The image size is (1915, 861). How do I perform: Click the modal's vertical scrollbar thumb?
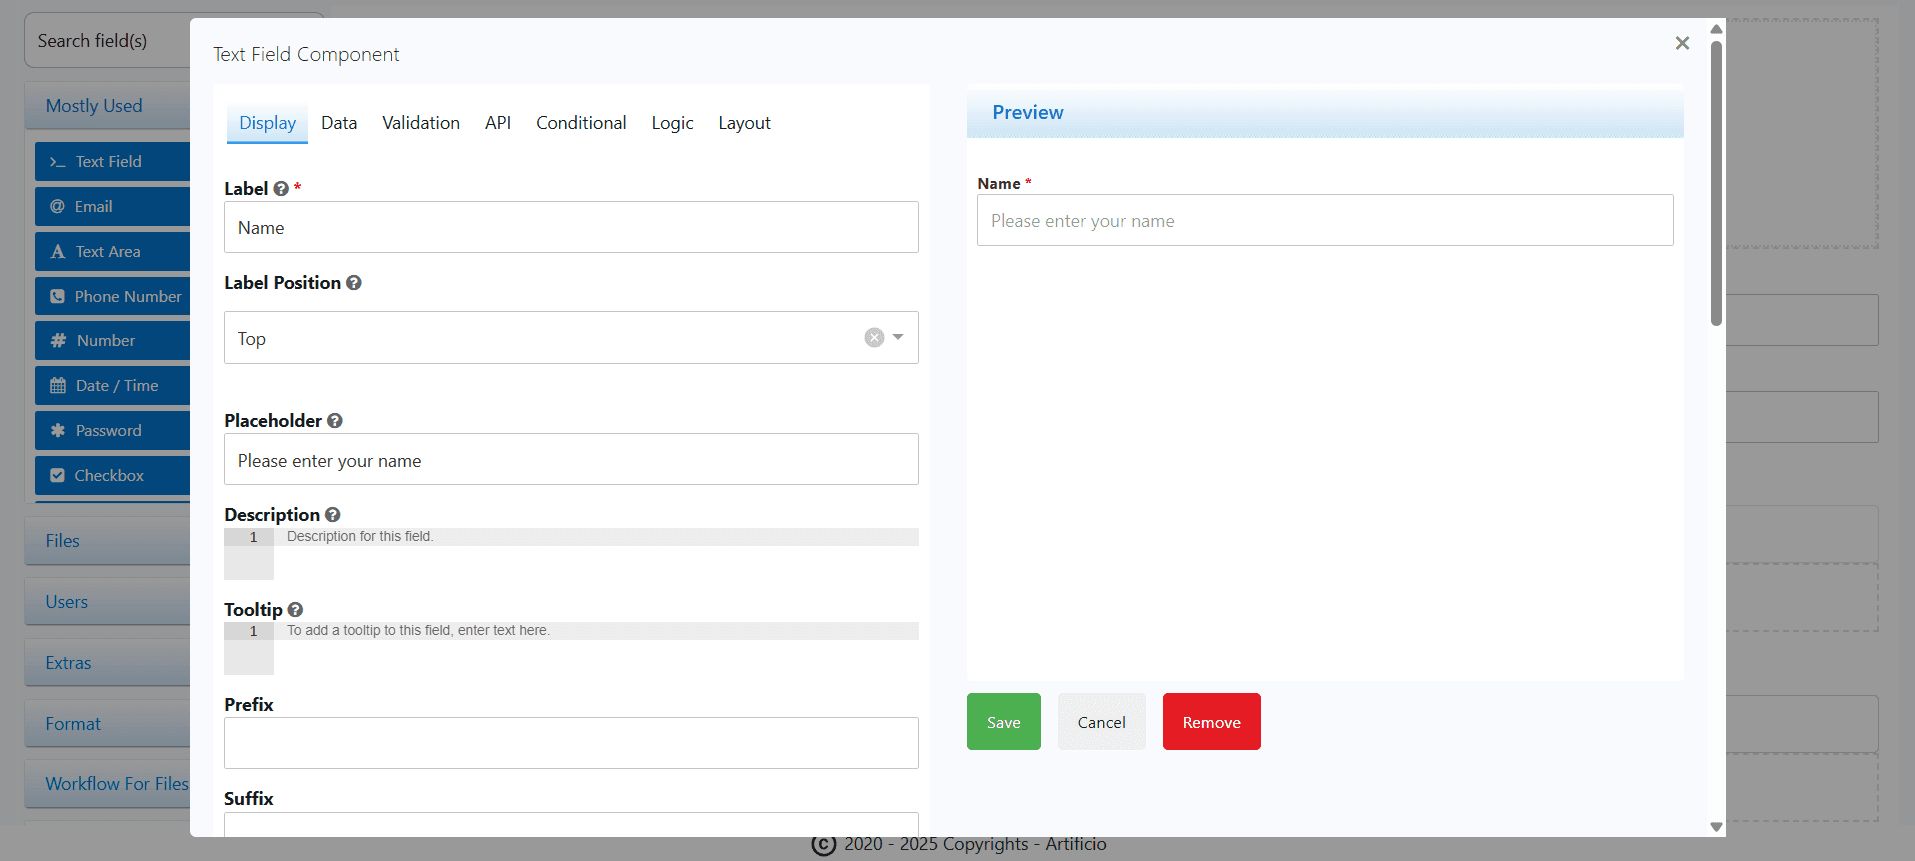coord(1716,180)
